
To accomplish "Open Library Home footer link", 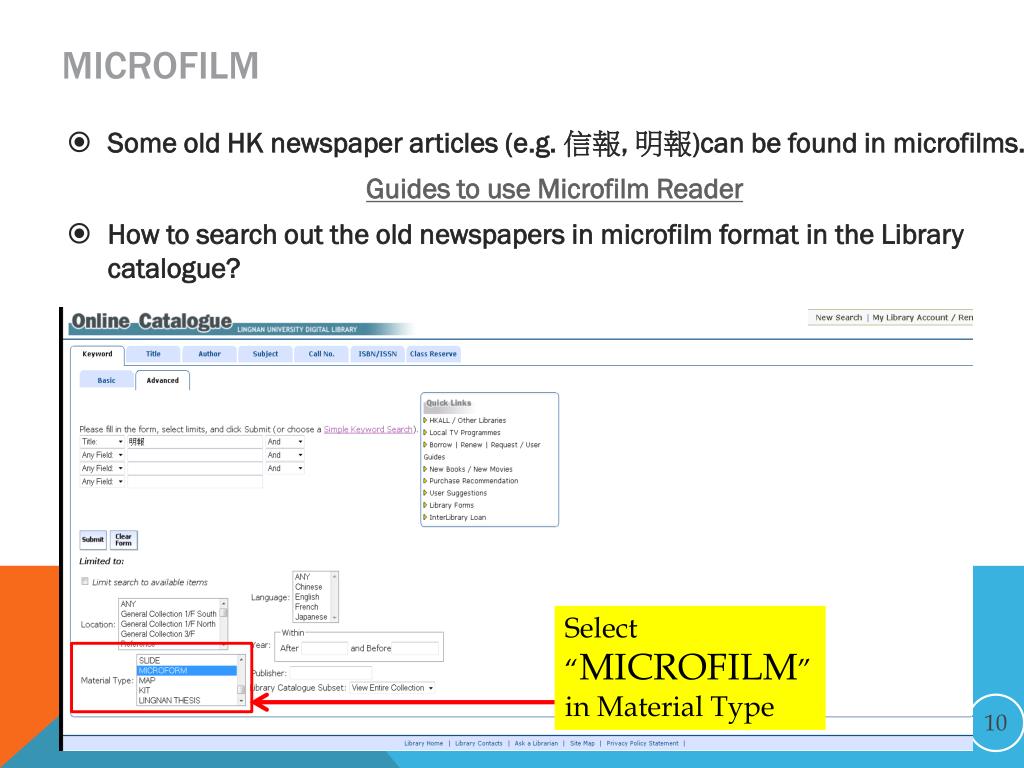I will click(x=423, y=743).
